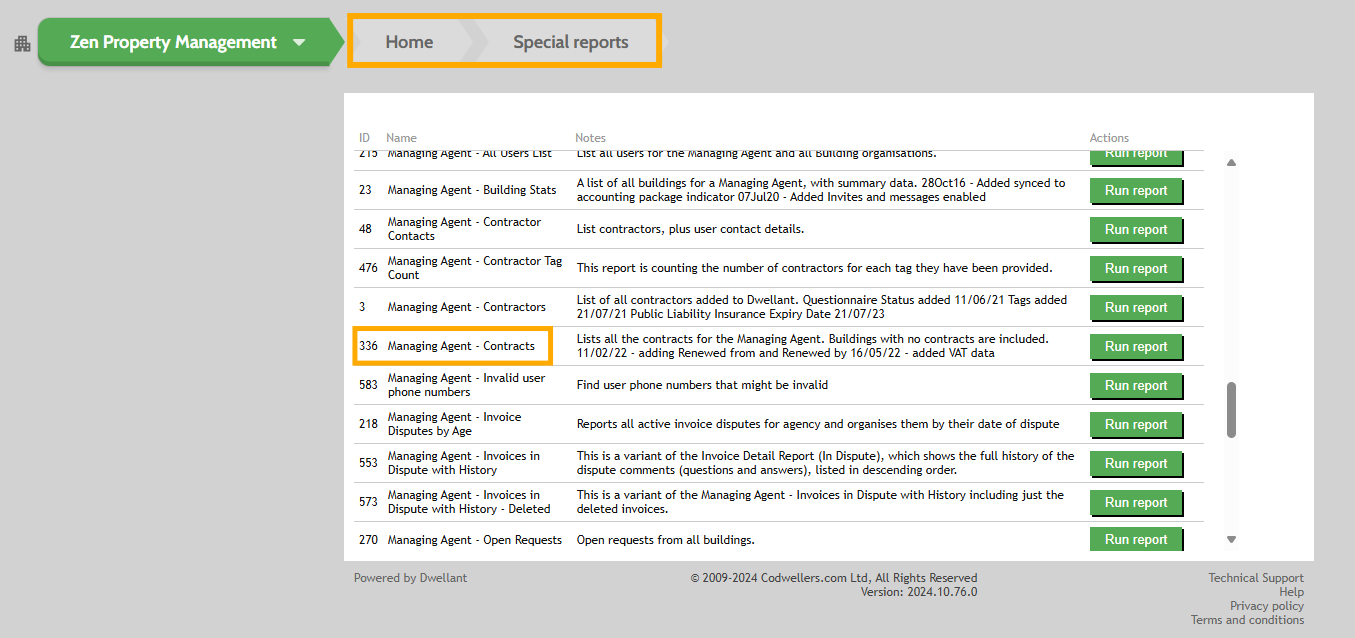Run the Managing Agent - Open Requests report
Screen dimensions: 1355x638
[x=1136, y=538]
